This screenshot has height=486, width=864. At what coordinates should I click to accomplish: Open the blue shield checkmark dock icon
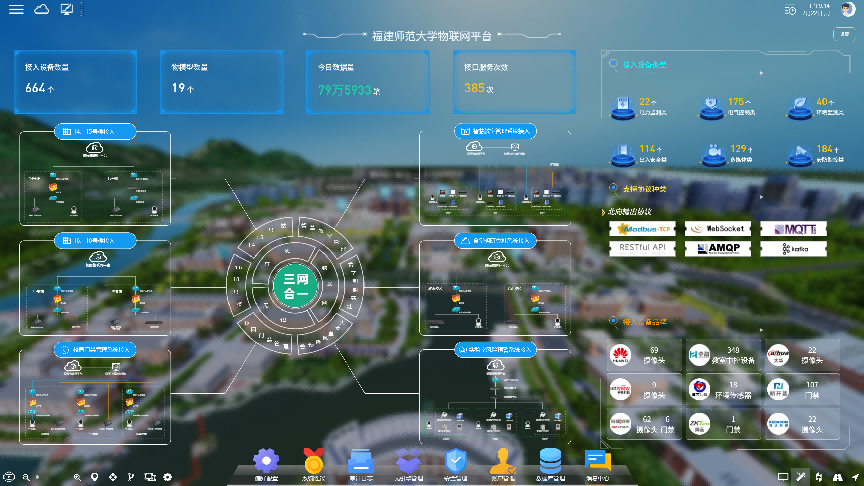tap(456, 461)
